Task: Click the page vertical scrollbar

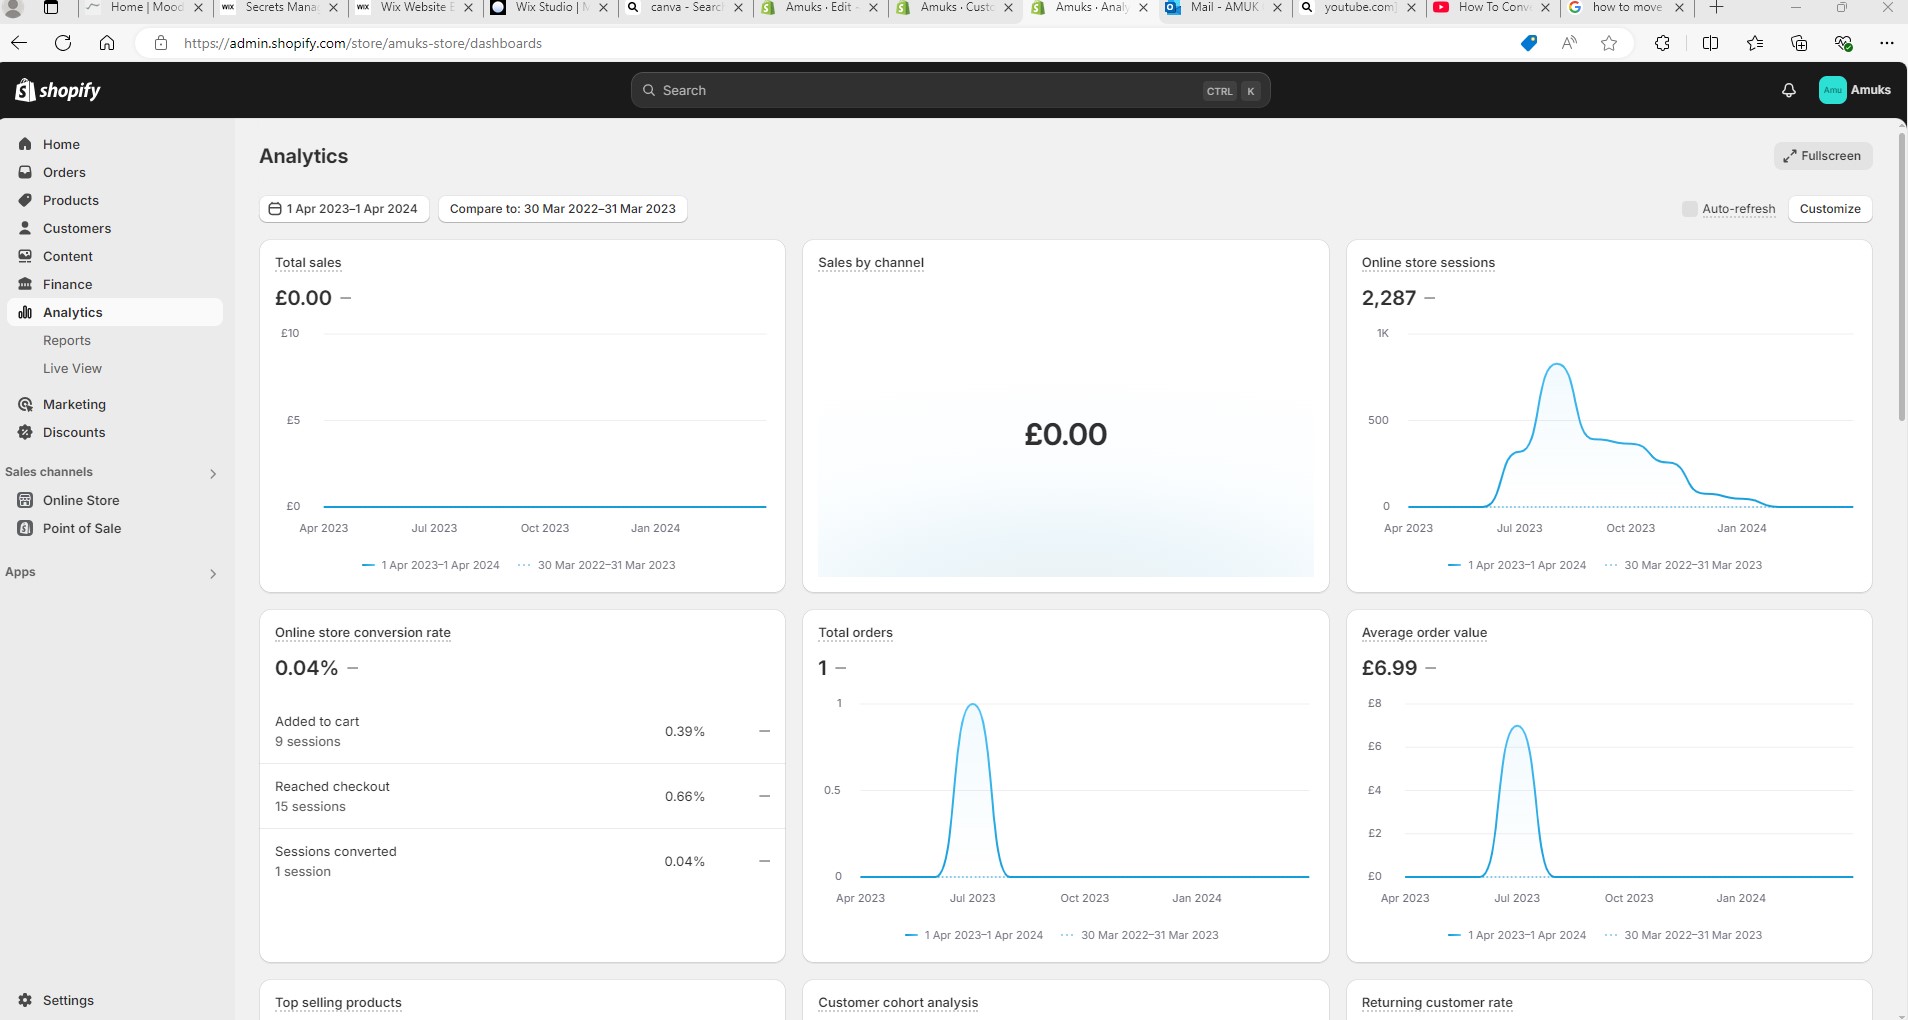Action: 1901,277
